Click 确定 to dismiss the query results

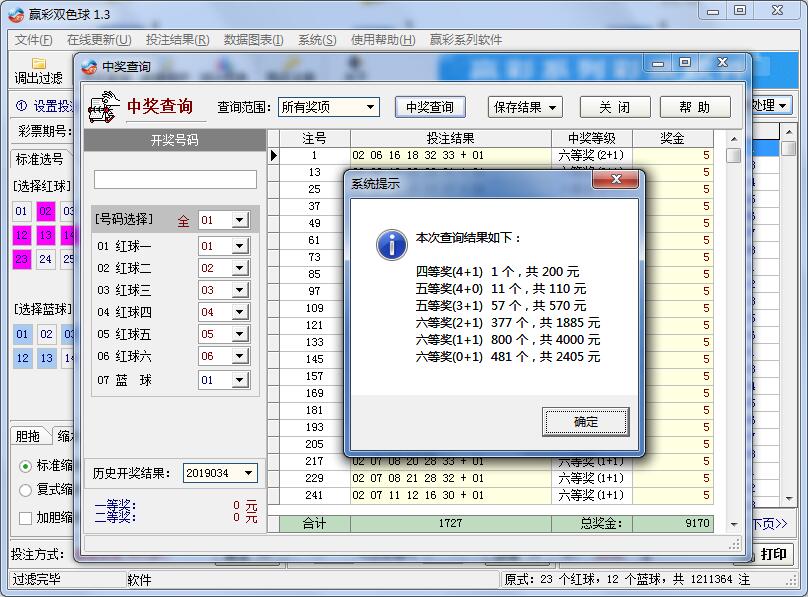tap(585, 423)
